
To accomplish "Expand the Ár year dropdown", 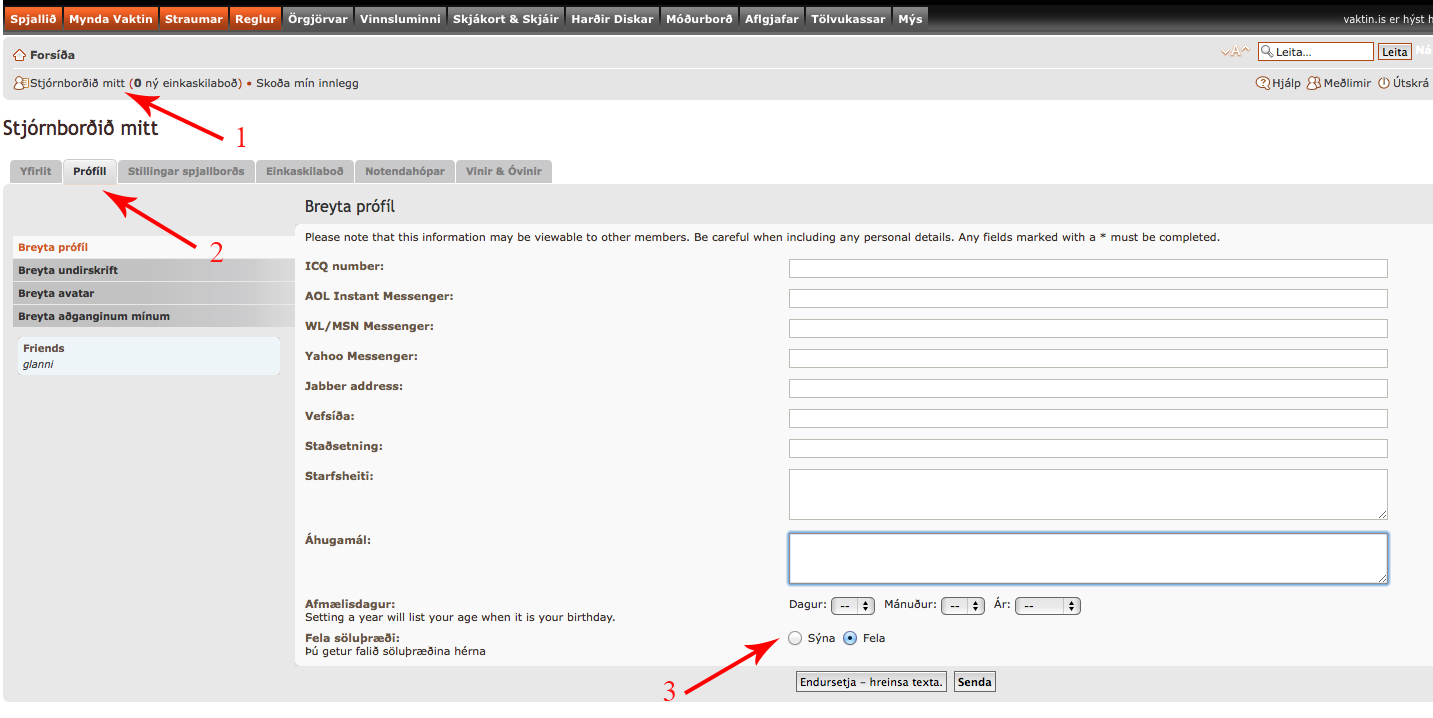I will tap(1047, 606).
